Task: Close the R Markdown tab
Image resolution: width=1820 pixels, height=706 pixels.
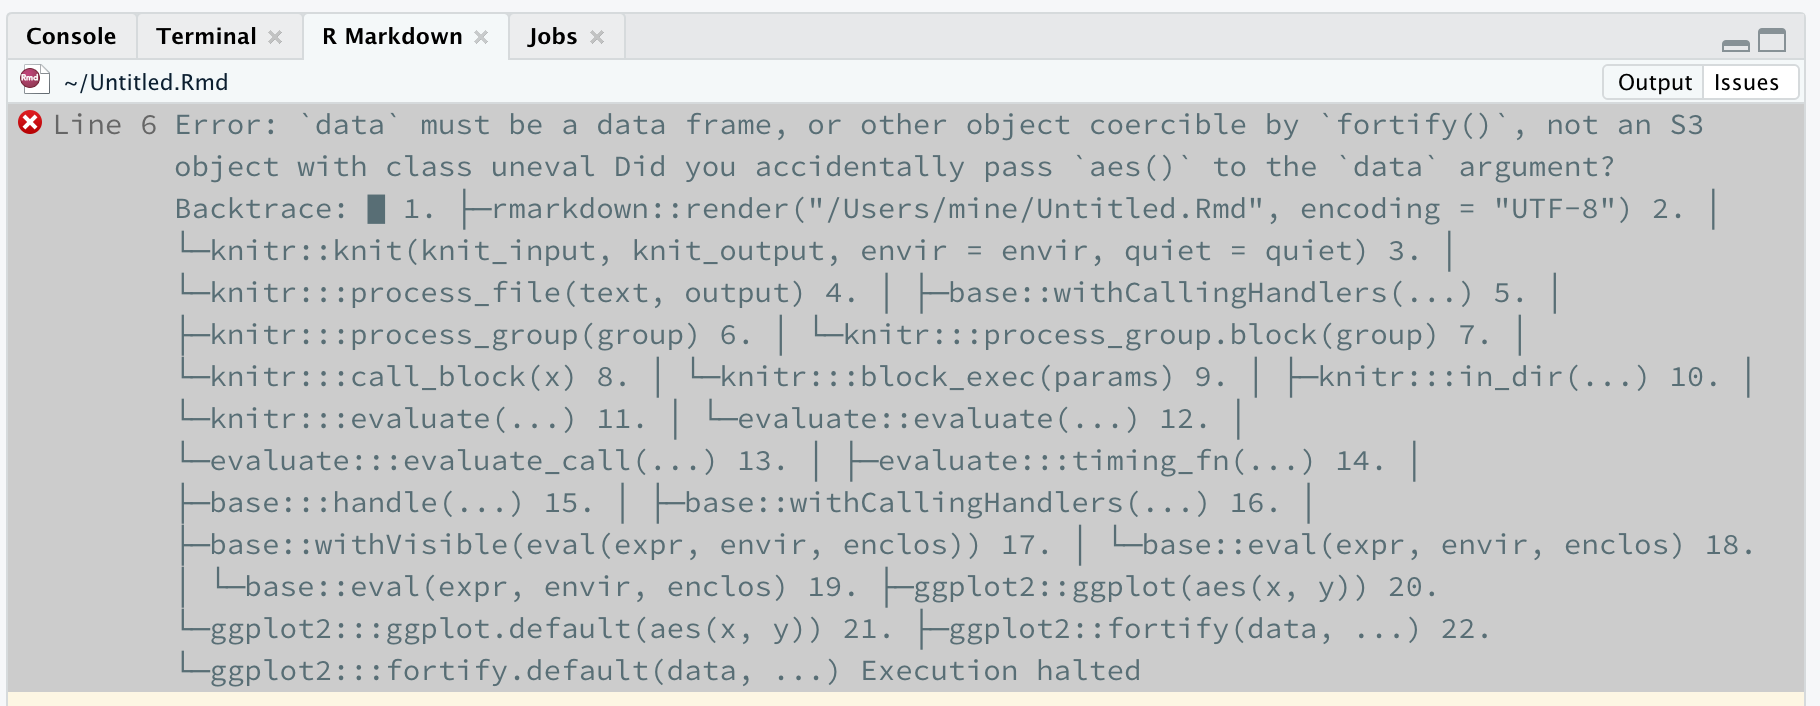Action: coord(482,36)
